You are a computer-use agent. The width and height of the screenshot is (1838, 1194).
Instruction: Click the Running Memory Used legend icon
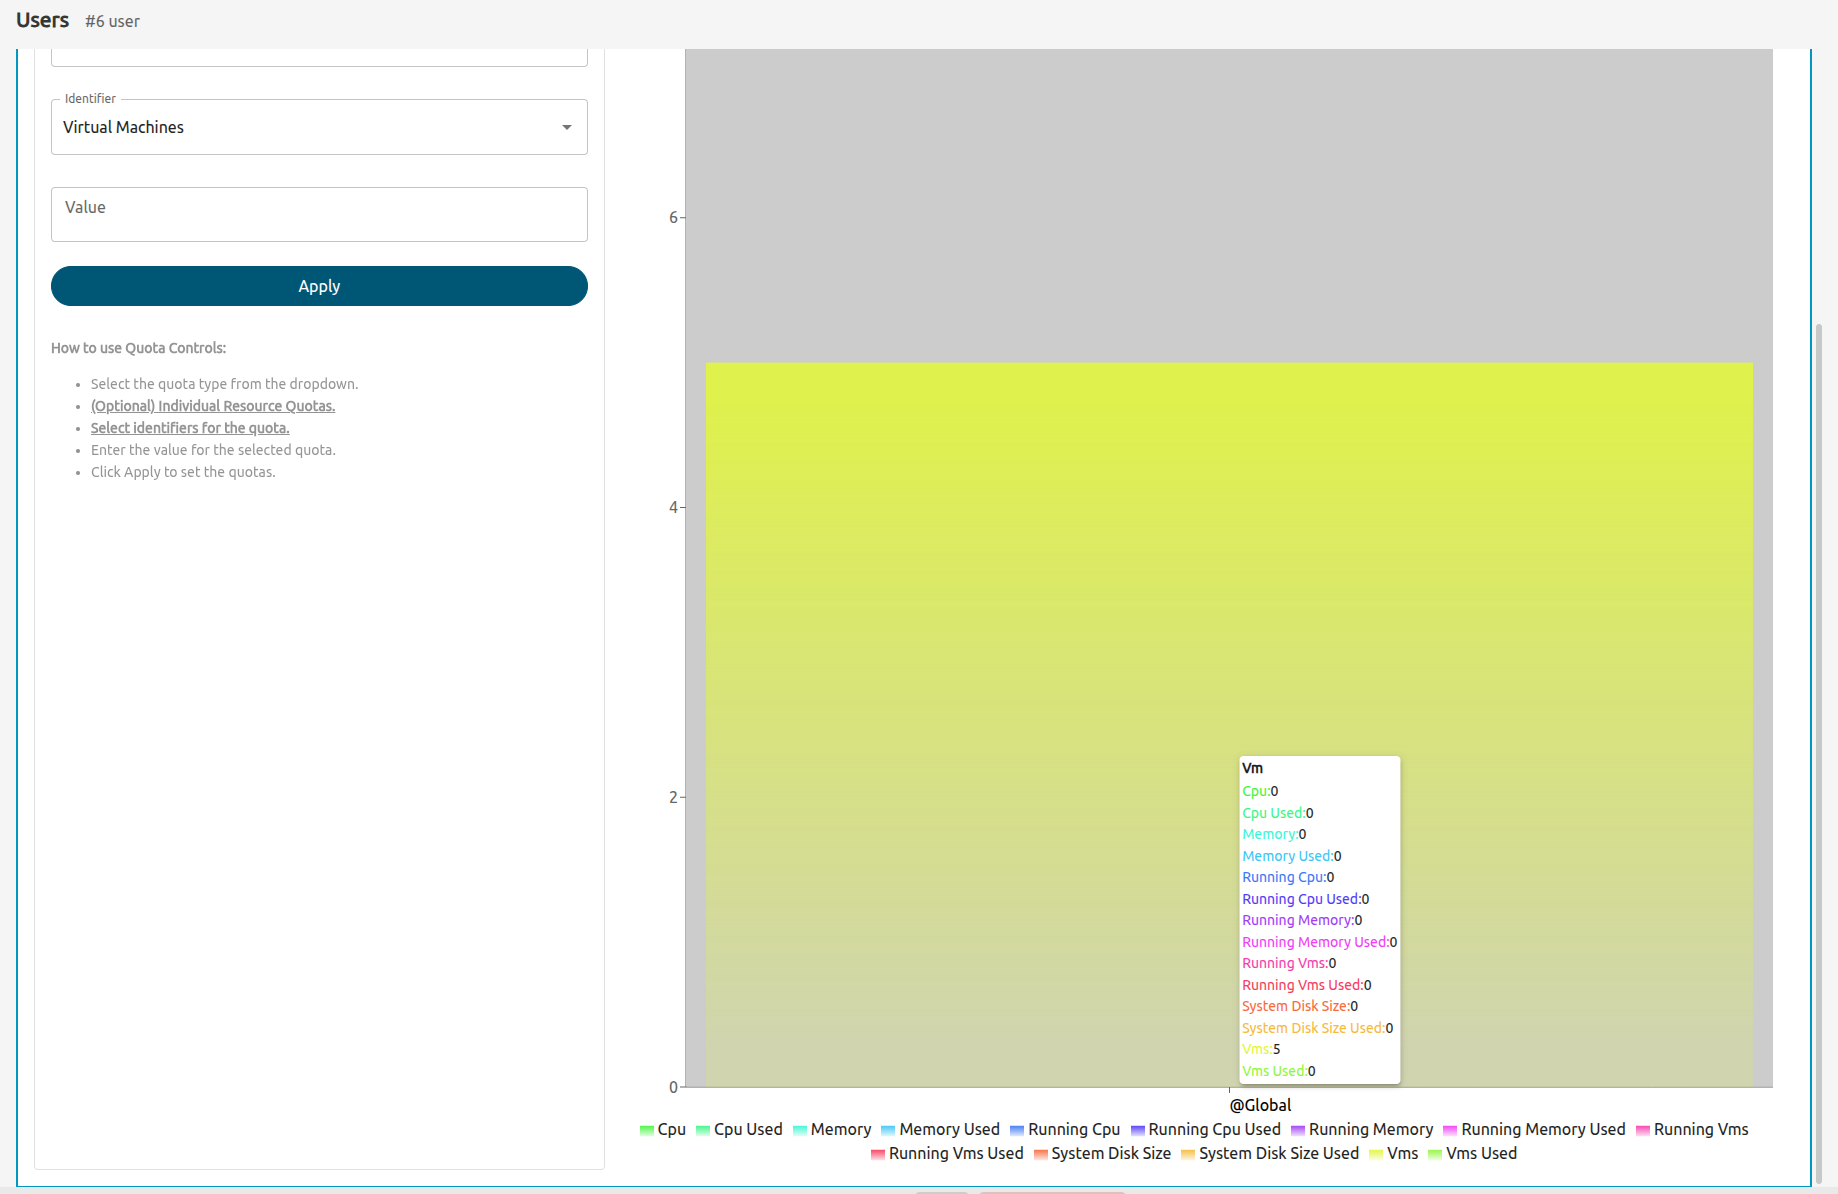pos(1450,1130)
